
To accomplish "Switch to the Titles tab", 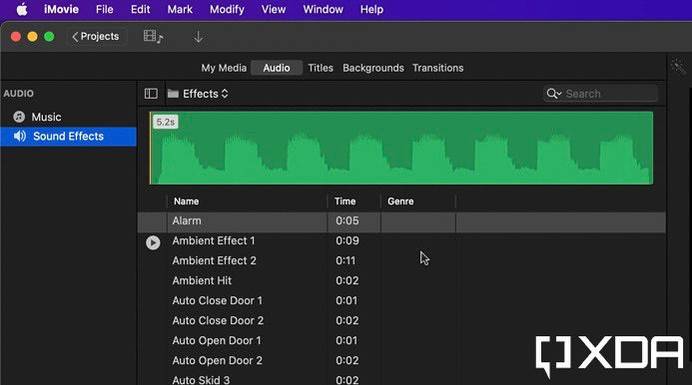I will point(320,68).
